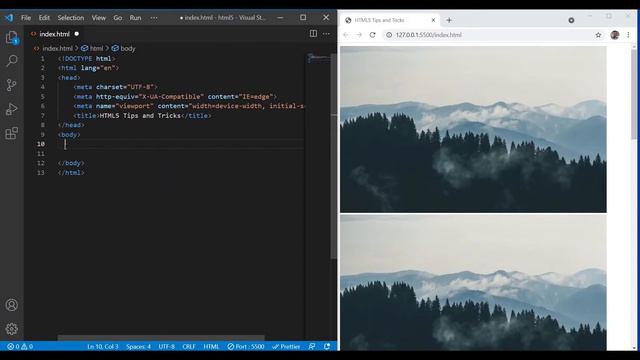Click the editor horizontal scrollbar
The height and width of the screenshot is (360, 640).
(x=161, y=338)
